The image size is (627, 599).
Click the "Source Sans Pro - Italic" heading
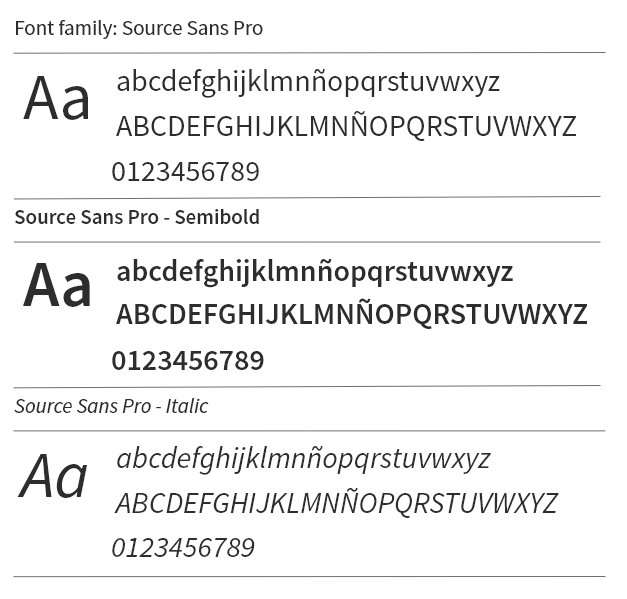(111, 406)
